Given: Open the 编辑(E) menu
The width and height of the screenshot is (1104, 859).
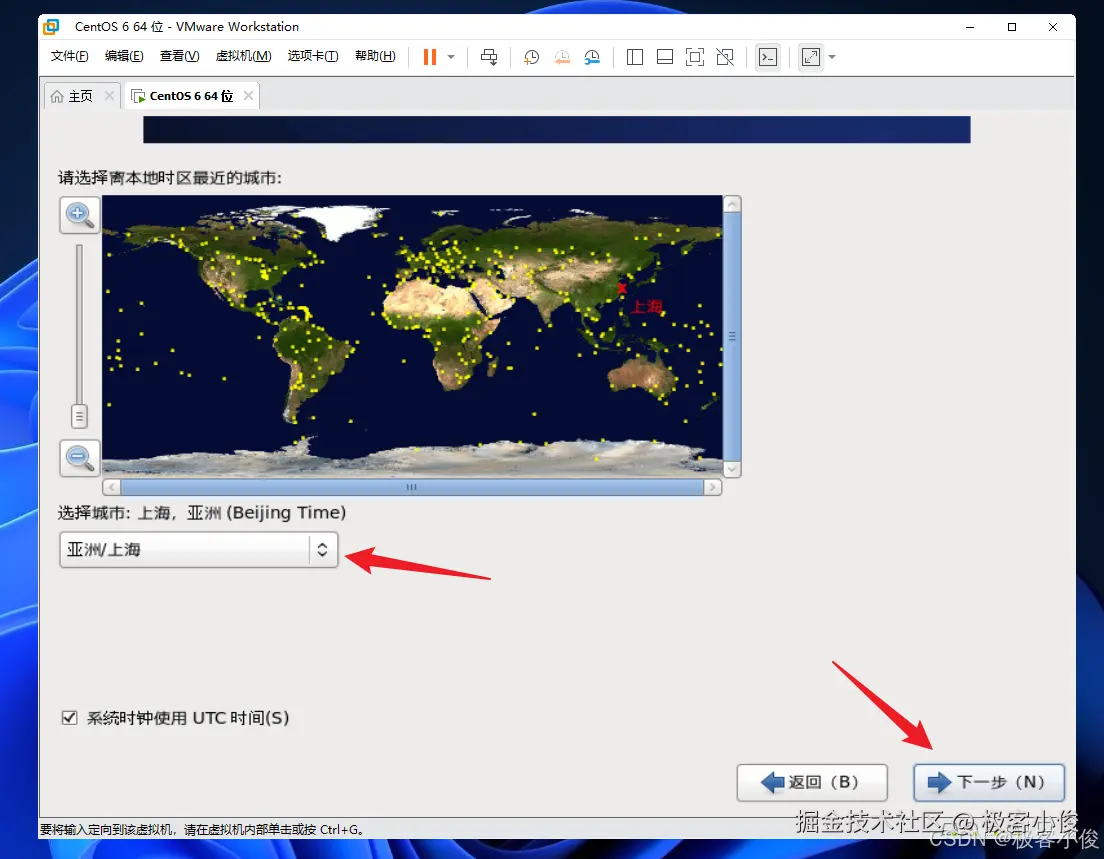Looking at the screenshot, I should click(124, 56).
